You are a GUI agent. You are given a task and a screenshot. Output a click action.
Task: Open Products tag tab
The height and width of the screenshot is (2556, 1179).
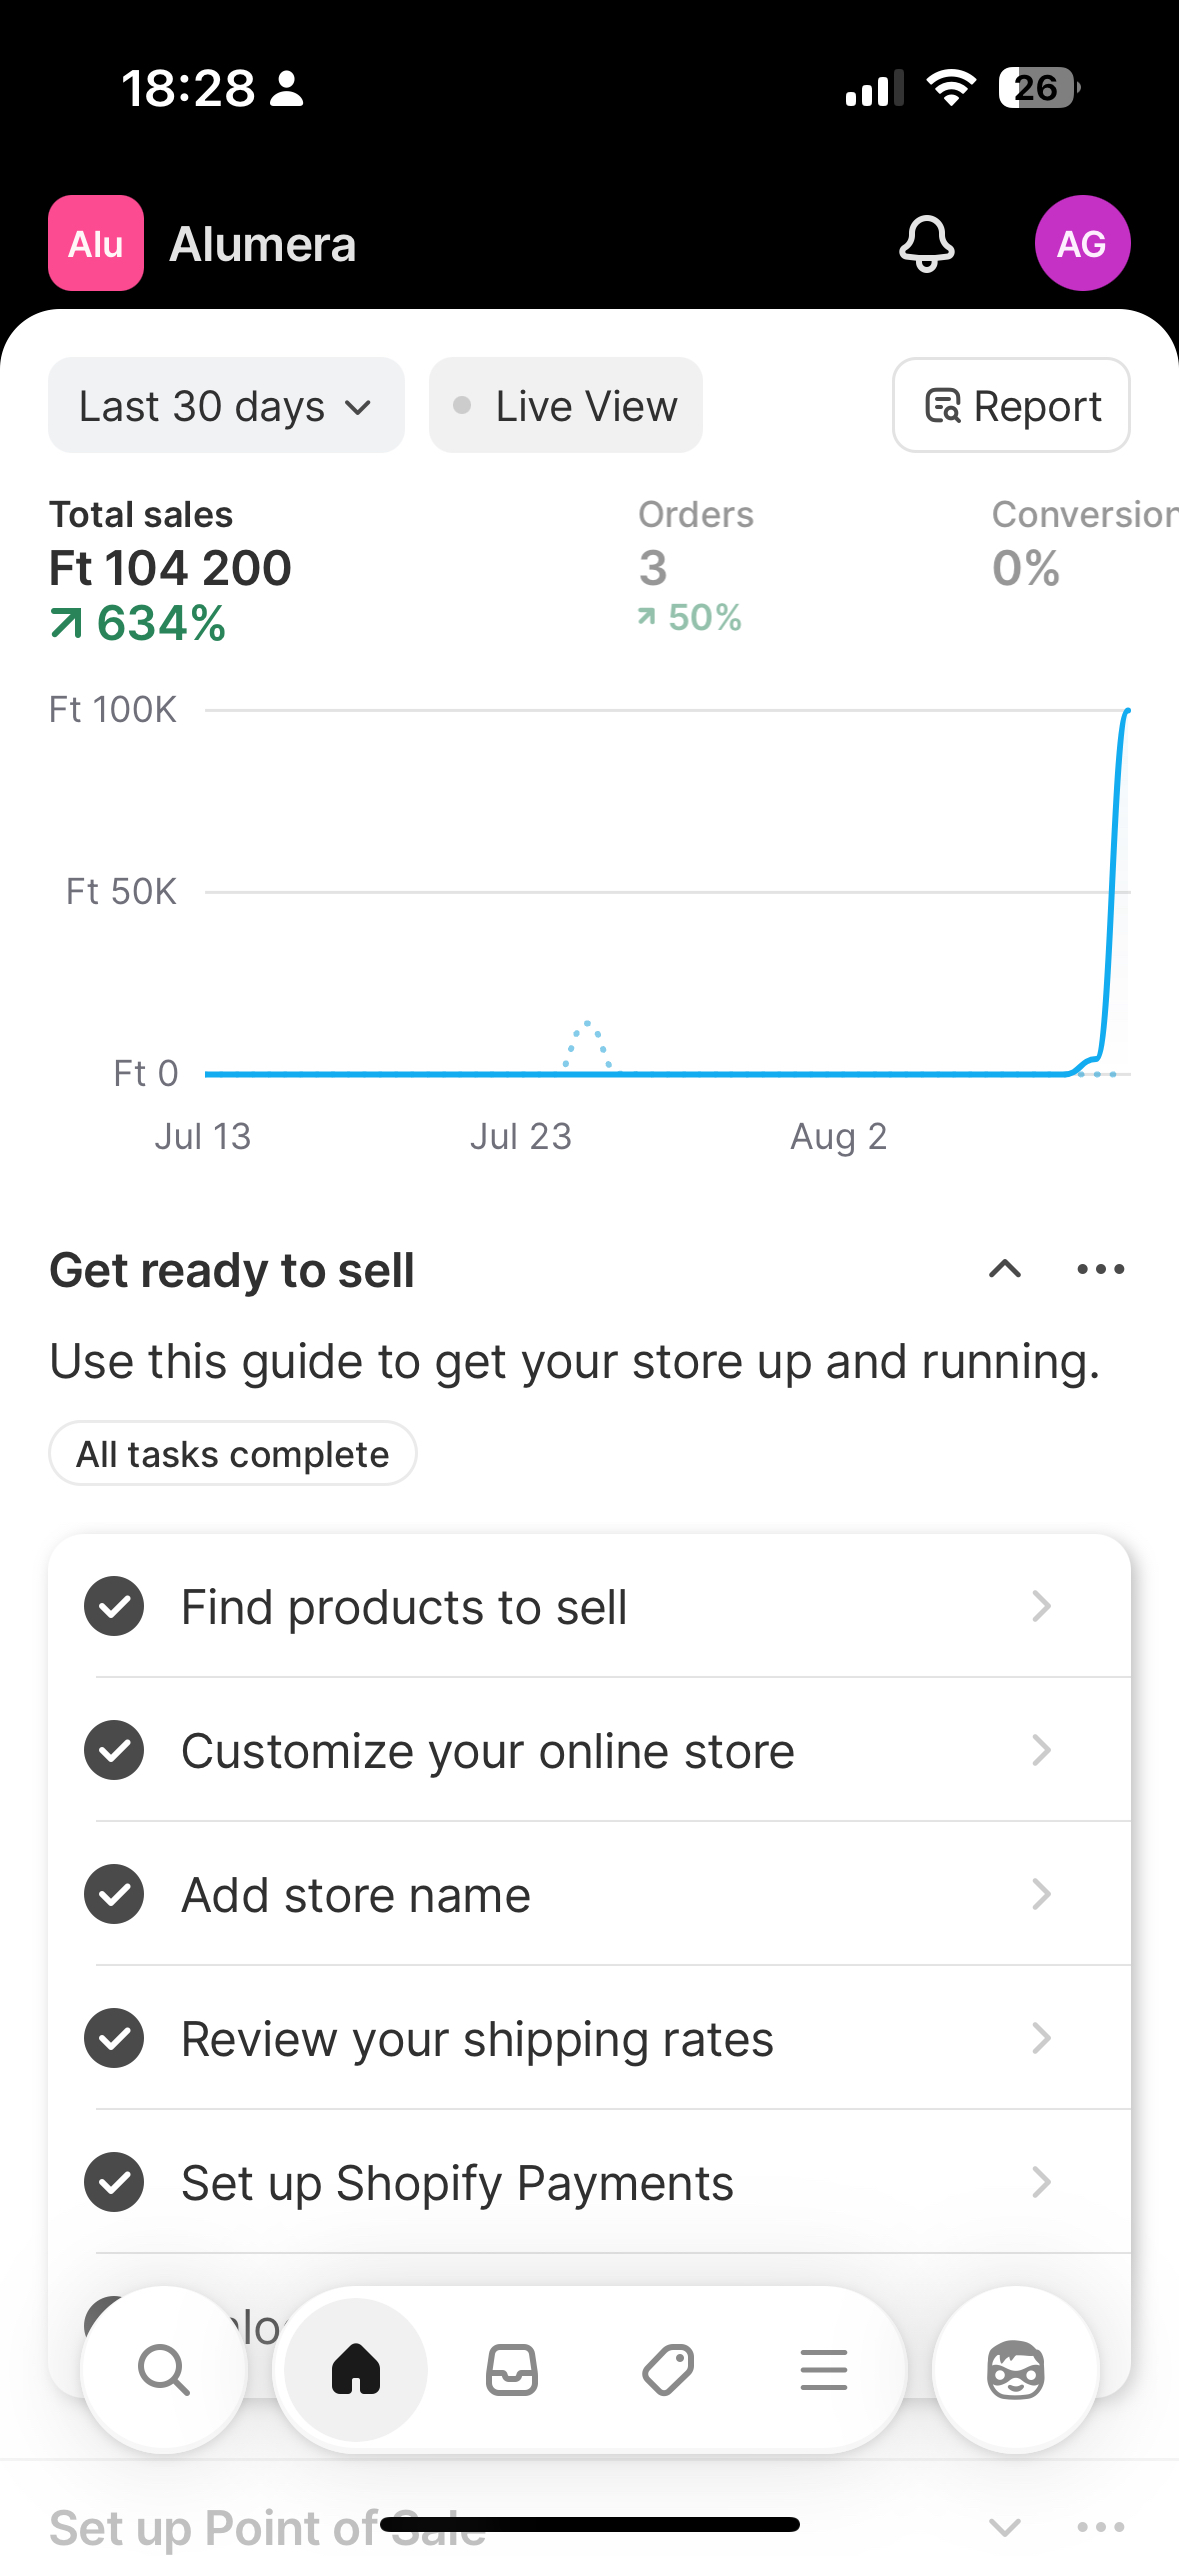pyautogui.click(x=668, y=2369)
